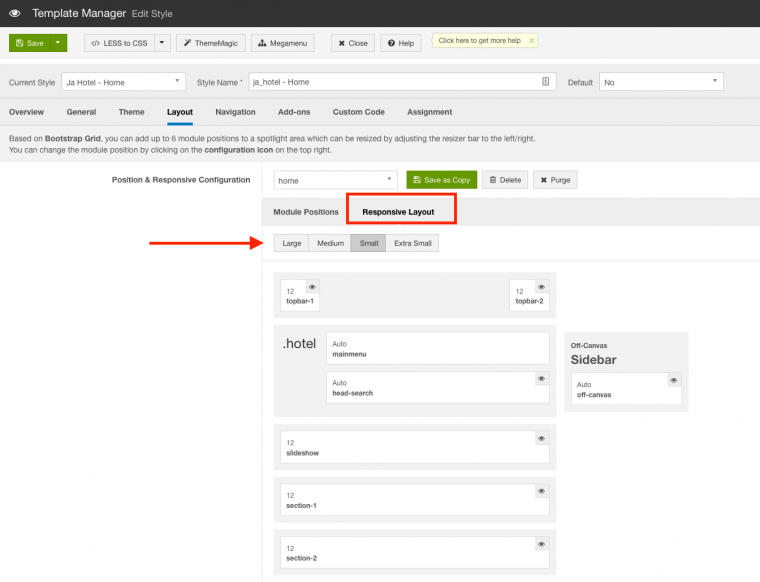Click the eye icon in the title bar
Image resolution: width=760 pixels, height=582 pixels.
(14, 13)
